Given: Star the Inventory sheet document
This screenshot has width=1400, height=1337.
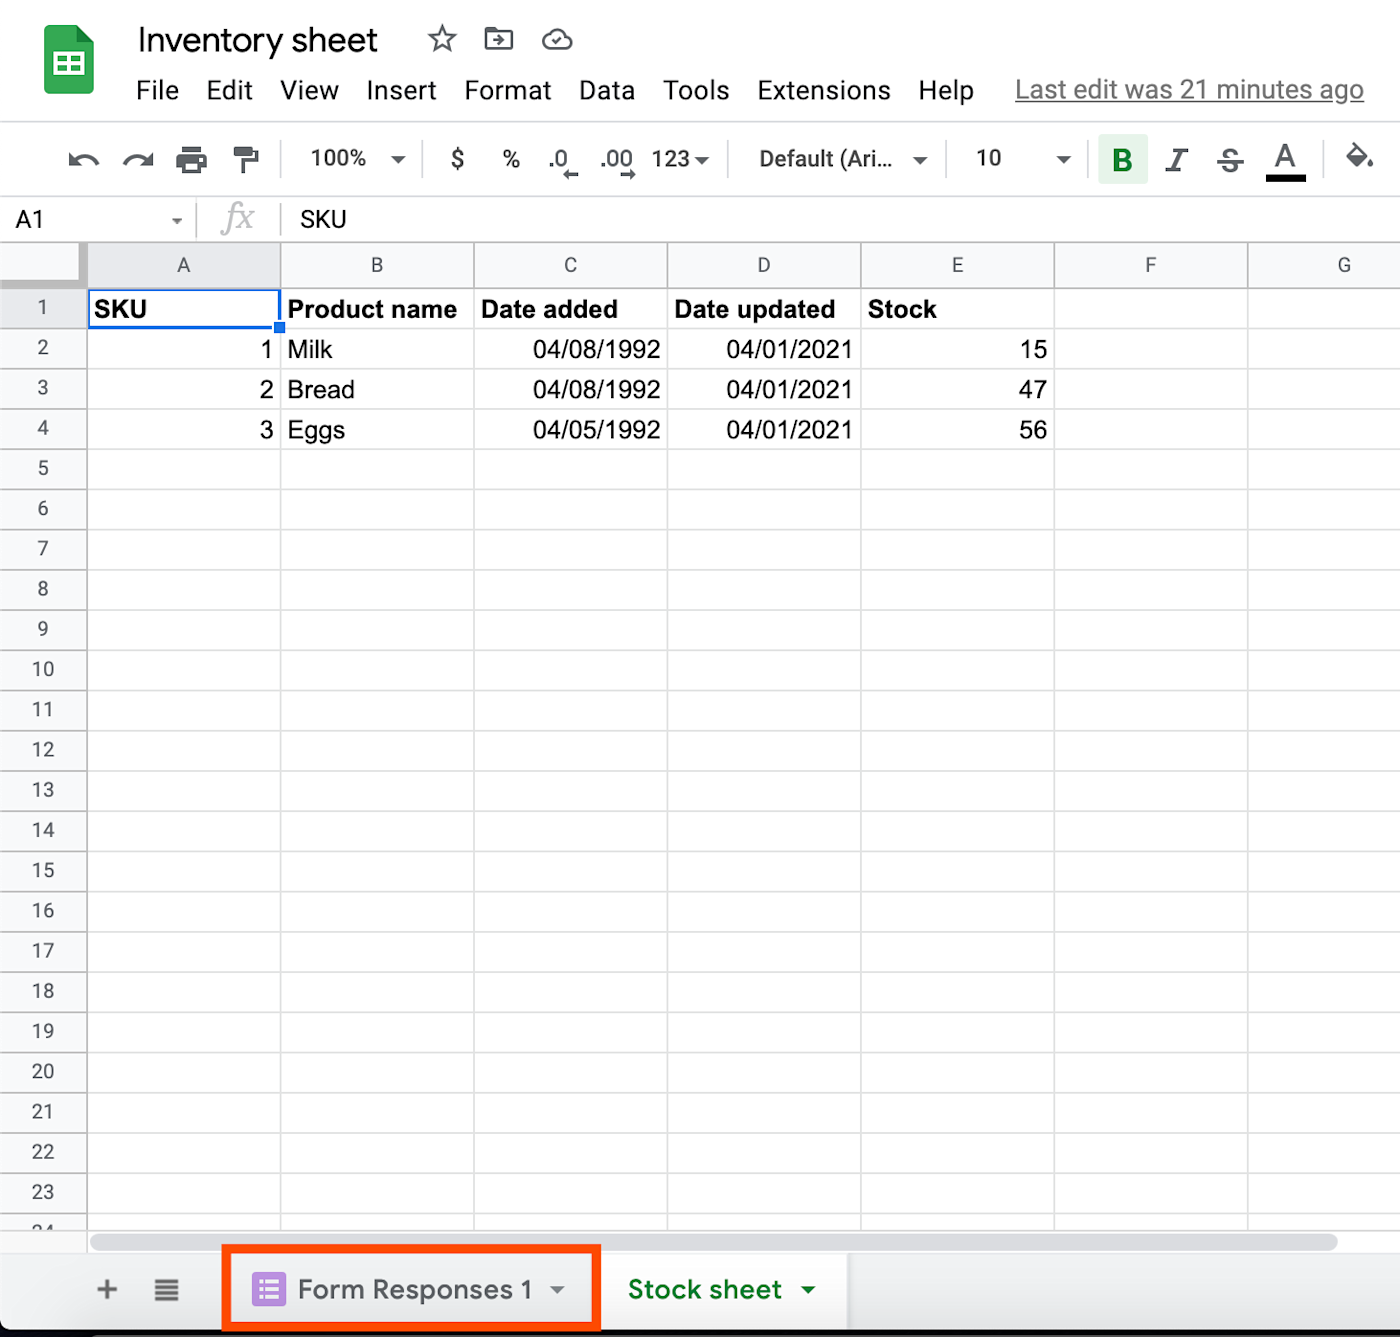Looking at the screenshot, I should [442, 39].
